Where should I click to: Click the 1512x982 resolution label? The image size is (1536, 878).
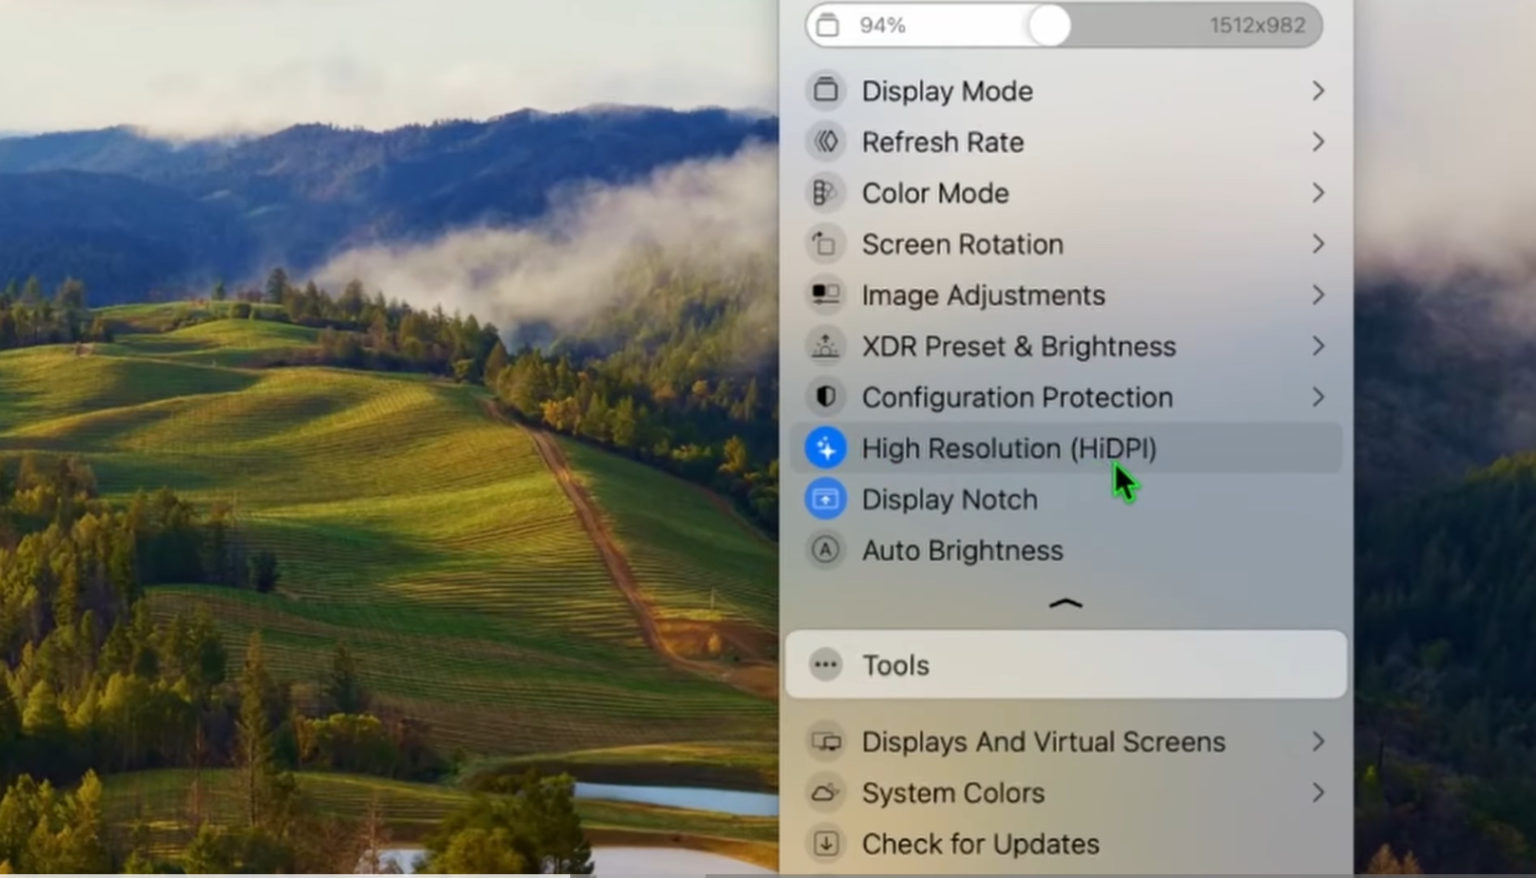click(1259, 25)
